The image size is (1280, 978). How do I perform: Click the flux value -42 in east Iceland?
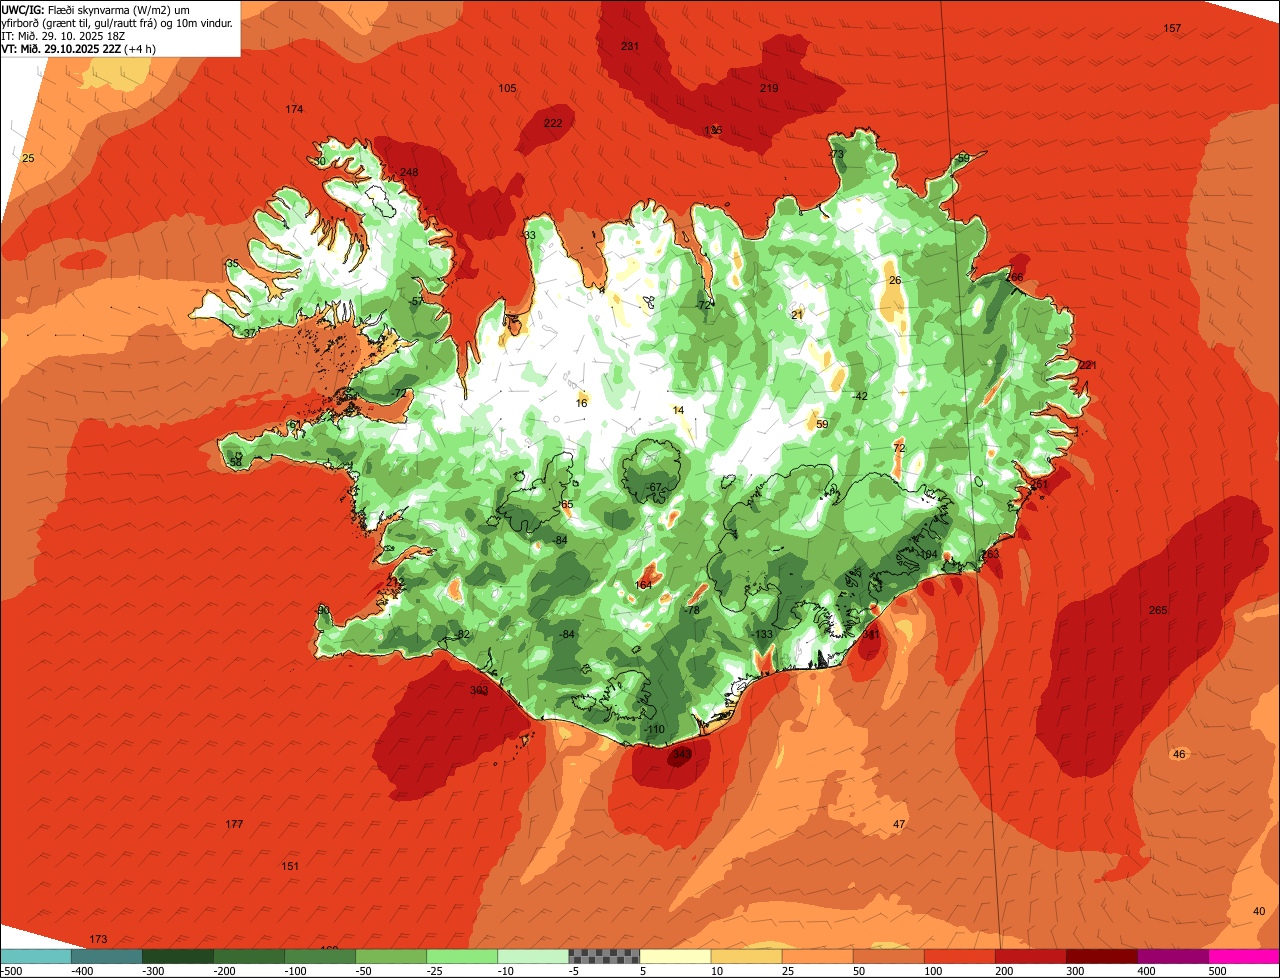(858, 396)
